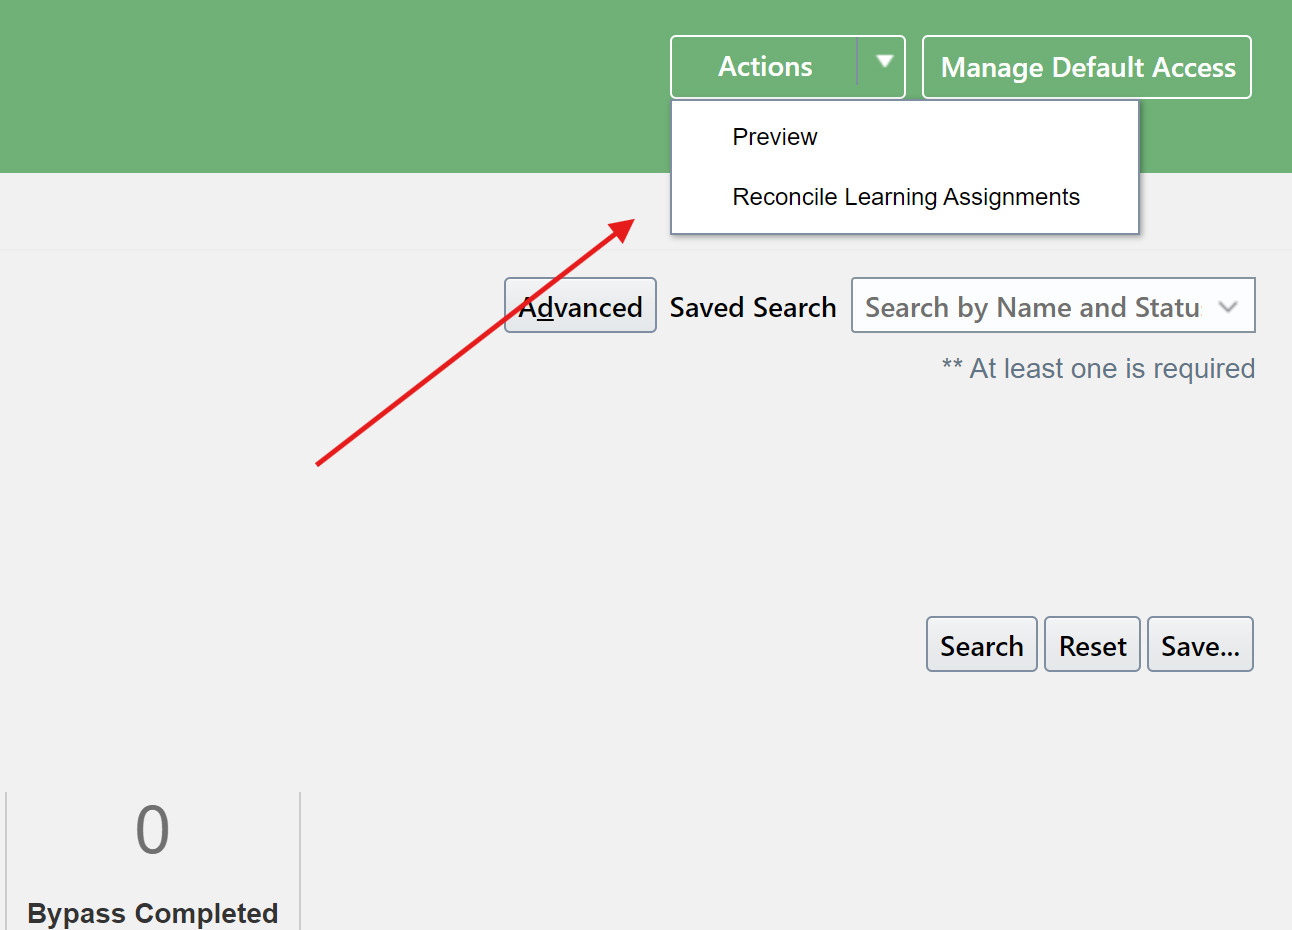Click the Search button
1292x930 pixels.
click(x=981, y=644)
